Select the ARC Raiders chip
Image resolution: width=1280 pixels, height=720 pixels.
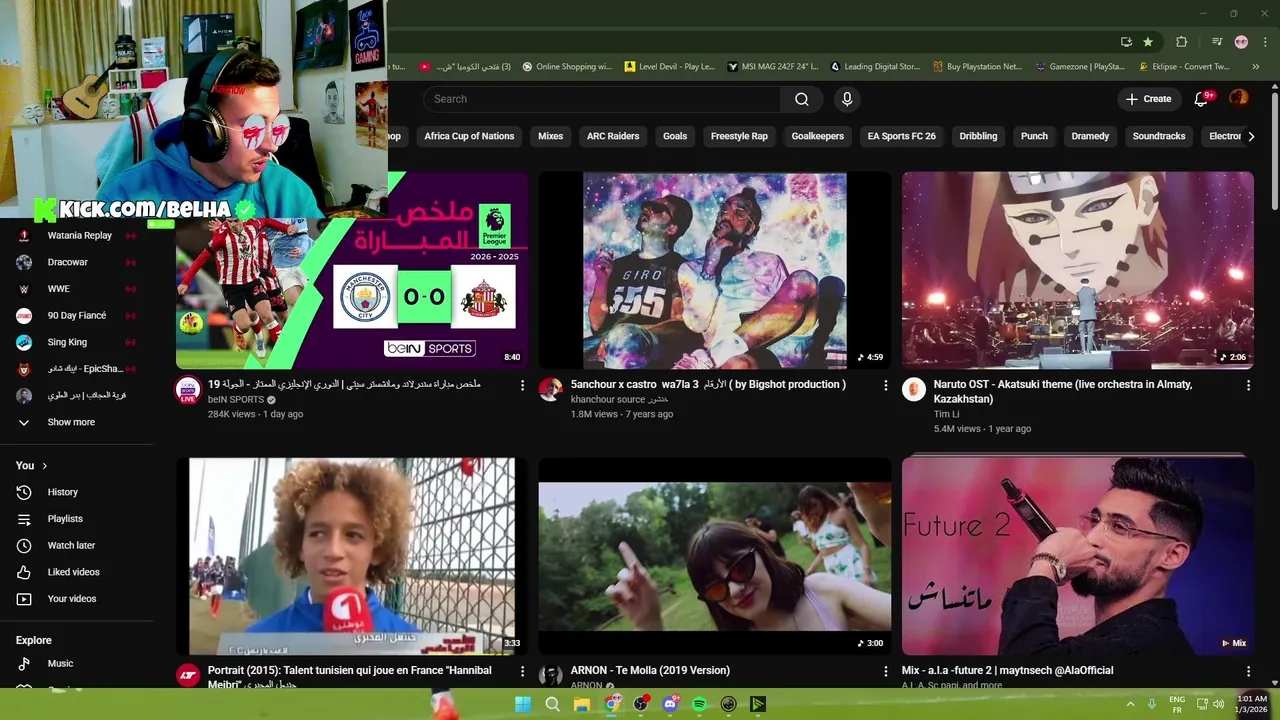(x=613, y=136)
